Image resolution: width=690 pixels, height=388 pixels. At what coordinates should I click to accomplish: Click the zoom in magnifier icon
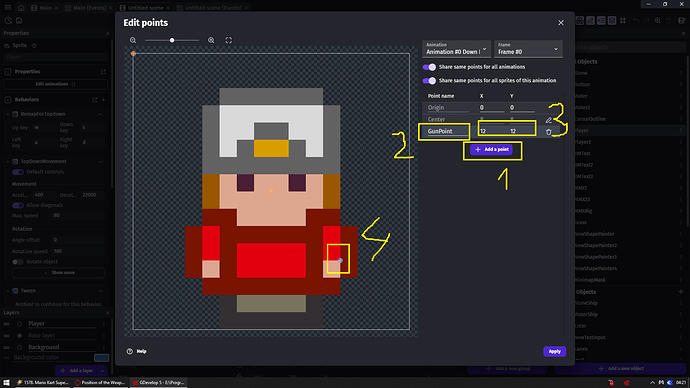(211, 40)
